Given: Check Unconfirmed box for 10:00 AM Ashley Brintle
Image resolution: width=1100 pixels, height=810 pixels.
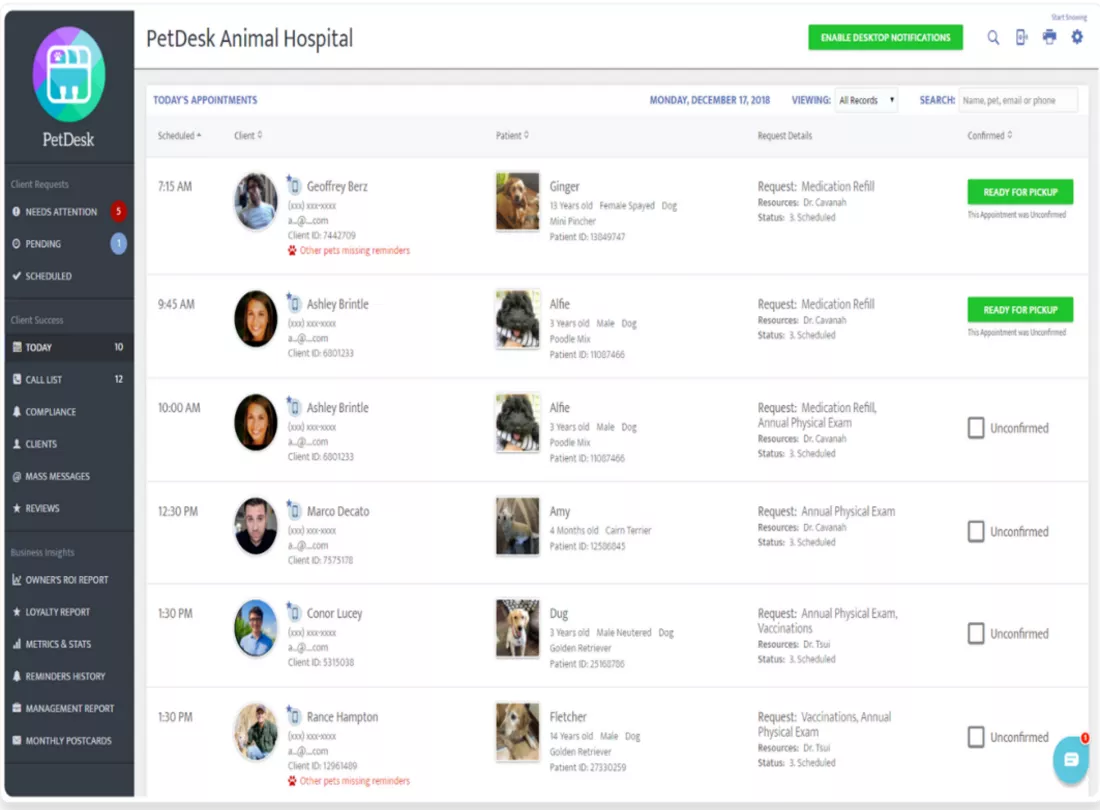Looking at the screenshot, I should pos(976,427).
